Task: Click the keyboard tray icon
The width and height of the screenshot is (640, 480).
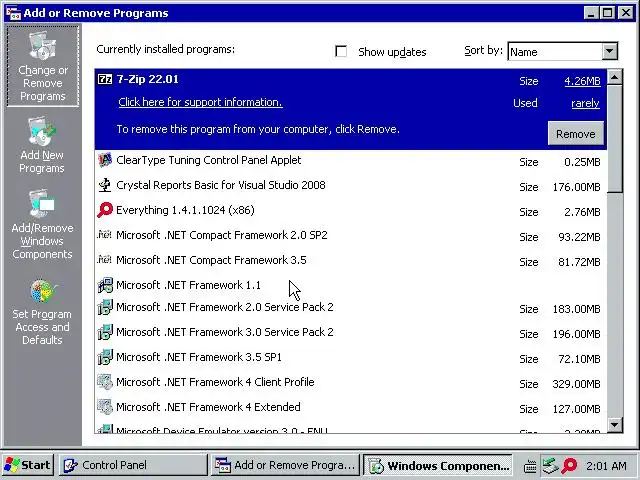Action: pyautogui.click(x=530, y=466)
